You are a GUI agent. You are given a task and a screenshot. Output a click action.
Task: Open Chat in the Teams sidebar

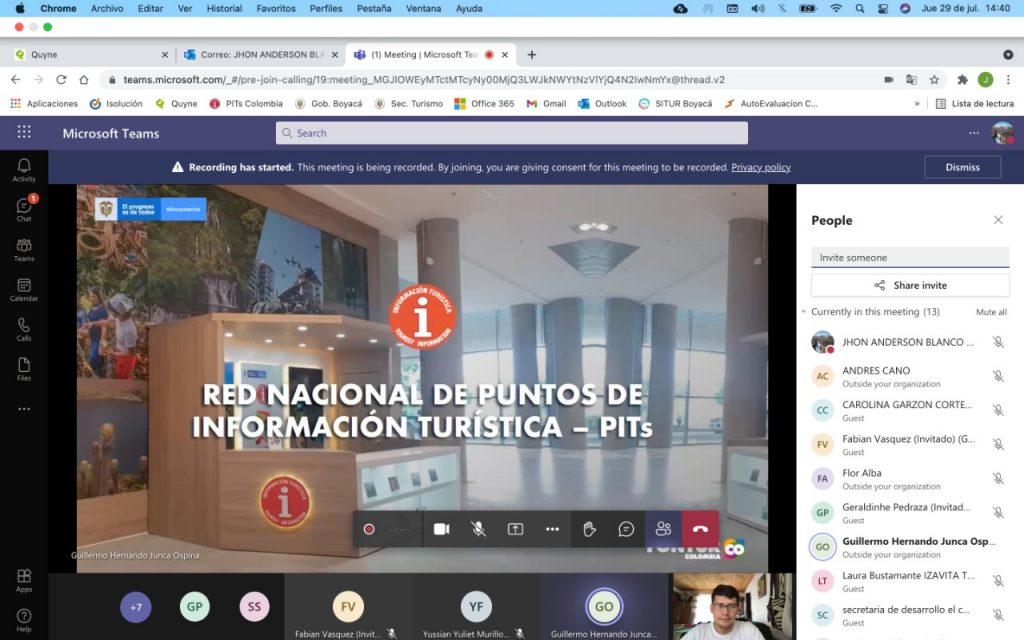point(24,210)
